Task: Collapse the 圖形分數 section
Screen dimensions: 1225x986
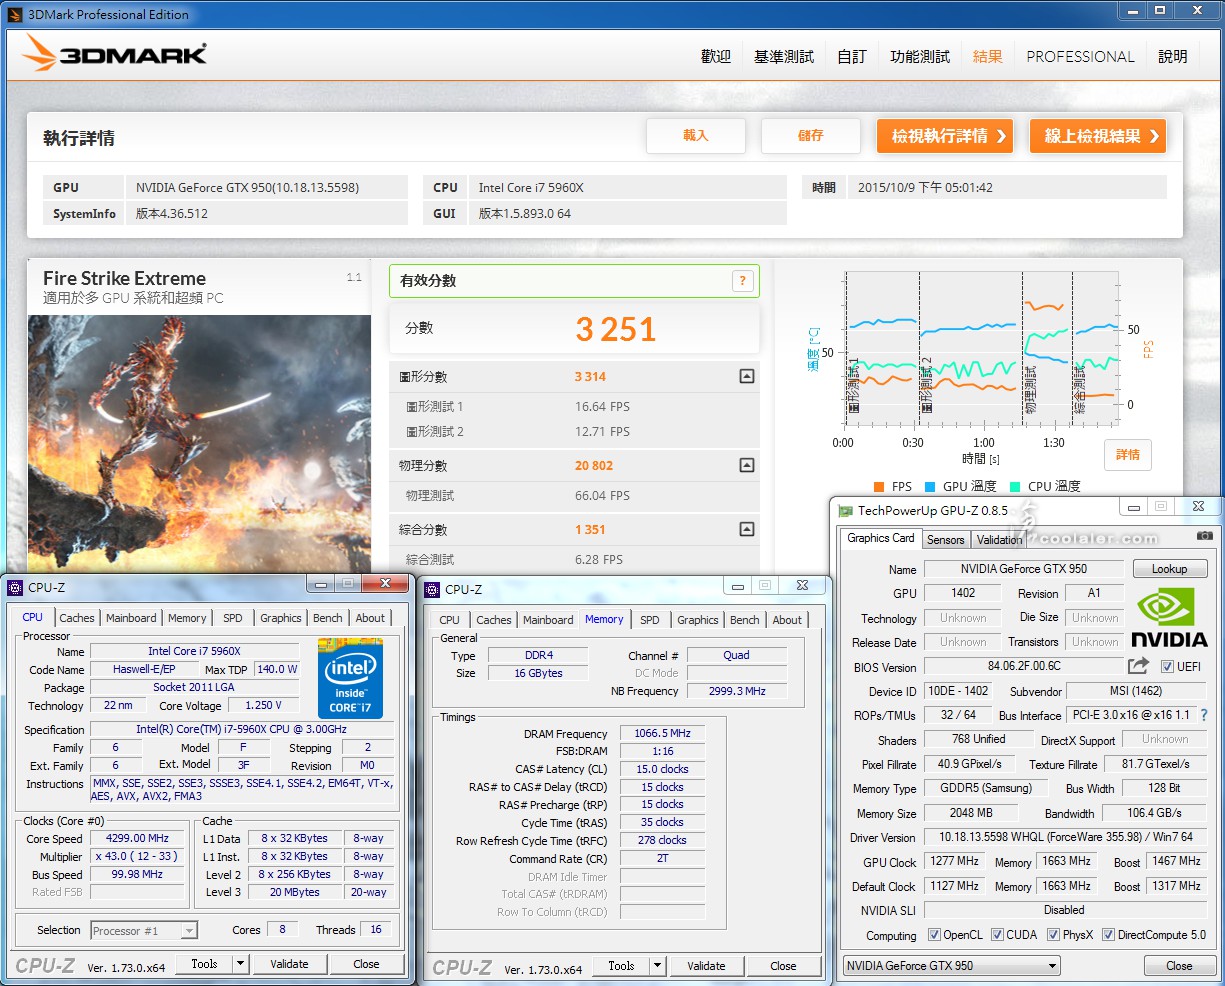Action: pyautogui.click(x=746, y=377)
